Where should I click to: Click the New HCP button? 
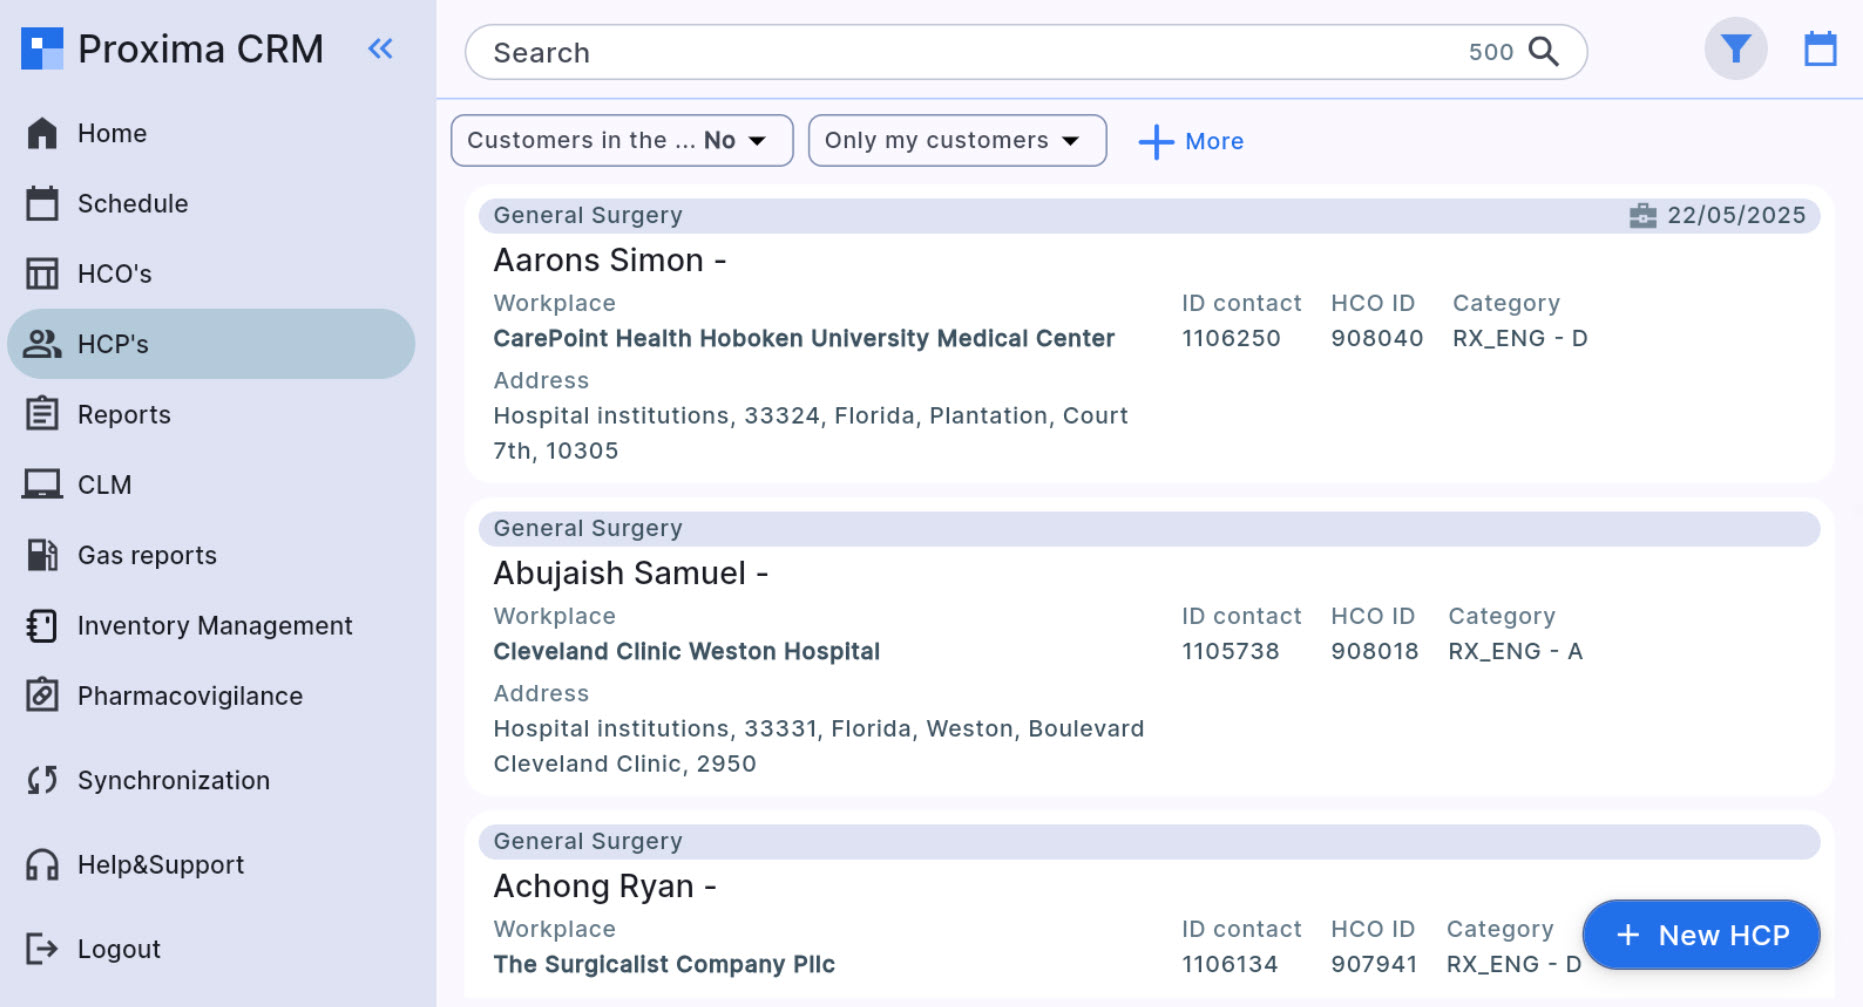pyautogui.click(x=1700, y=935)
